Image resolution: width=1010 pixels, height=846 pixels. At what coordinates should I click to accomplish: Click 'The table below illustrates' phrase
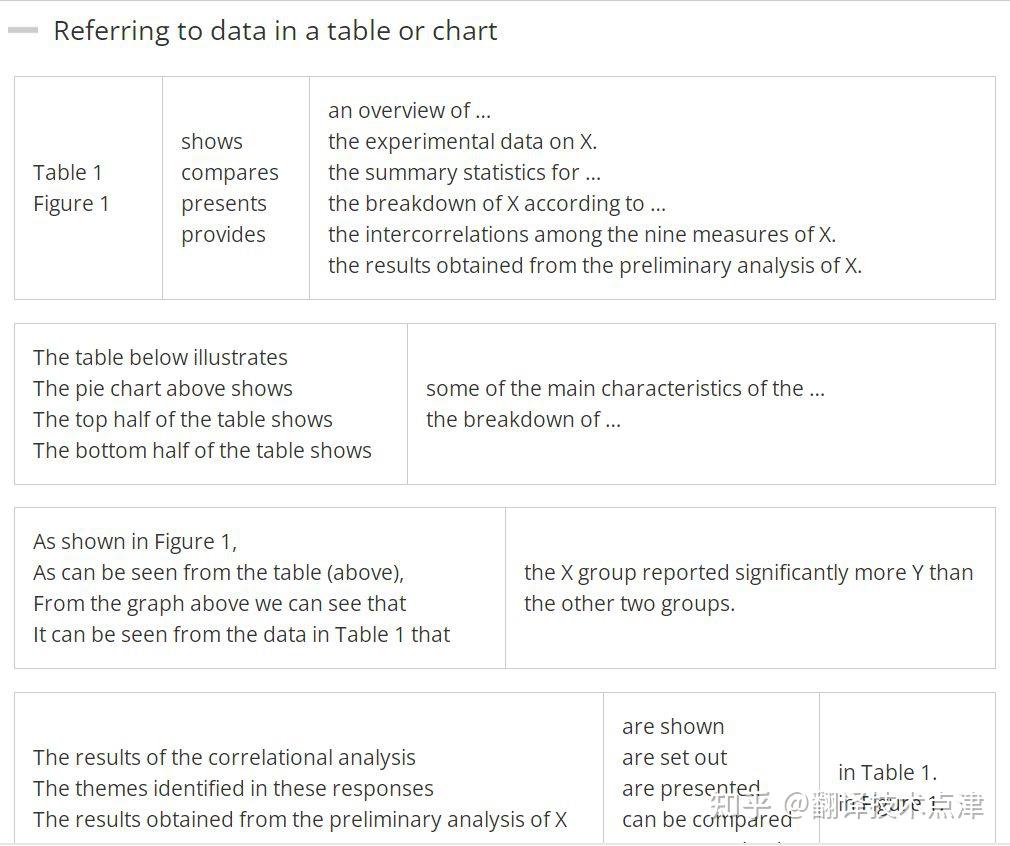pos(160,358)
